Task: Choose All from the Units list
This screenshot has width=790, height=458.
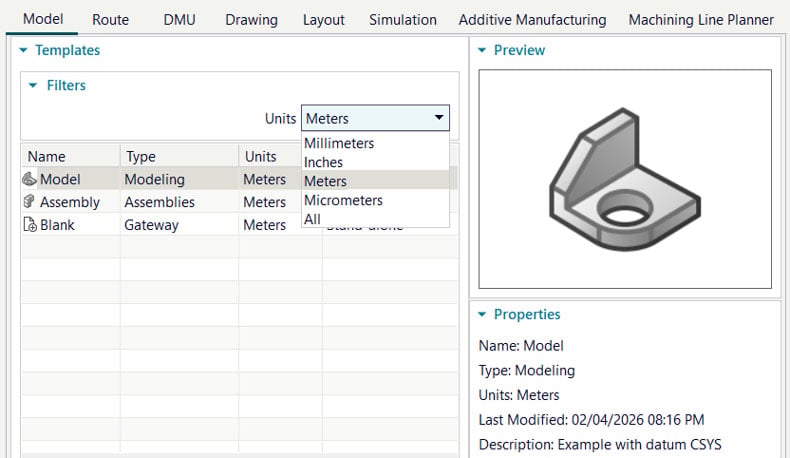Action: (x=375, y=219)
